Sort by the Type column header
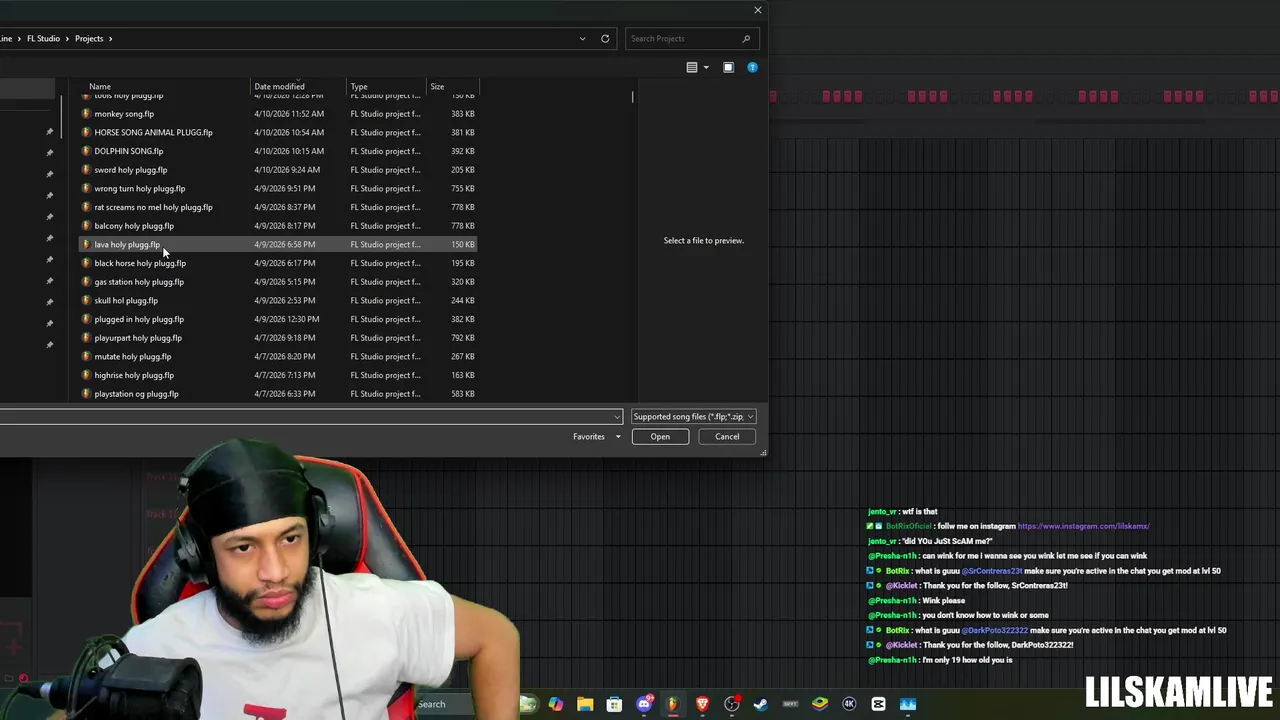Image resolution: width=1280 pixels, height=720 pixels. (x=386, y=87)
